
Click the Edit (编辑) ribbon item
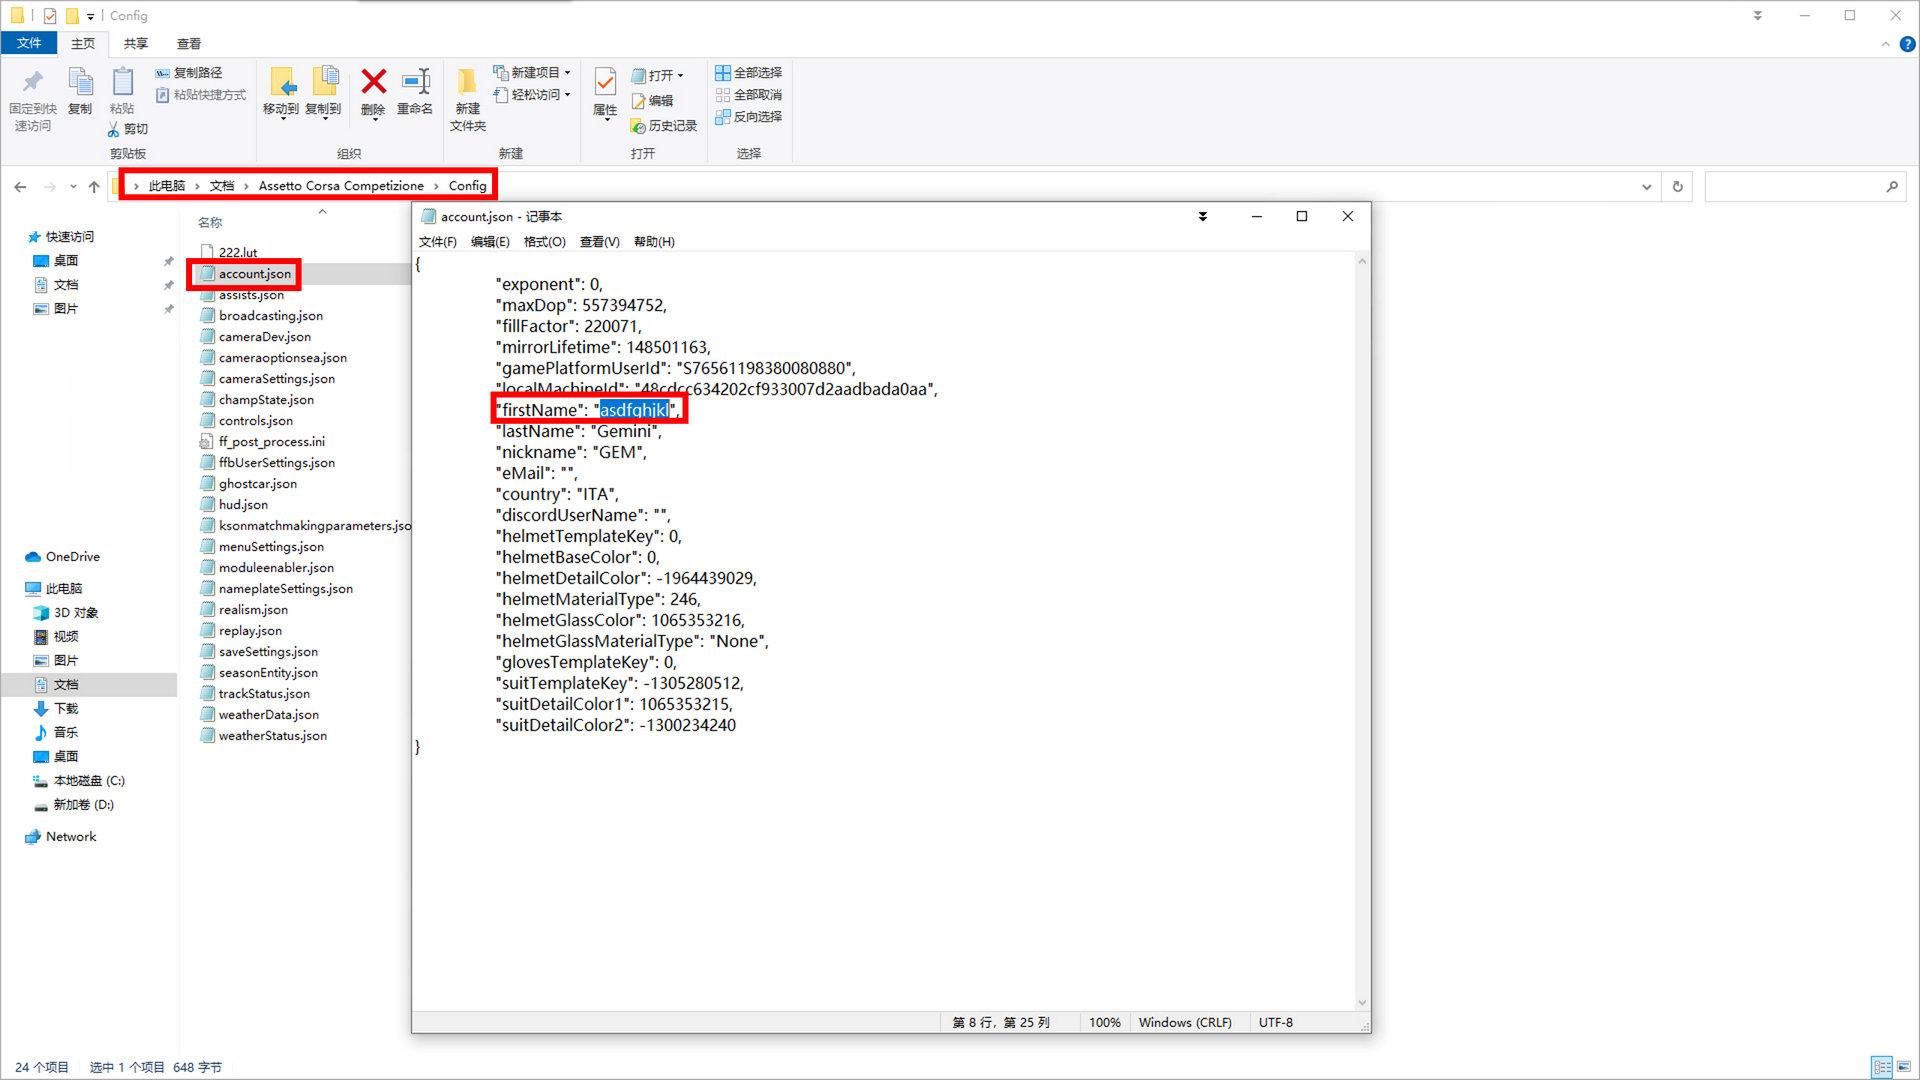[652, 101]
